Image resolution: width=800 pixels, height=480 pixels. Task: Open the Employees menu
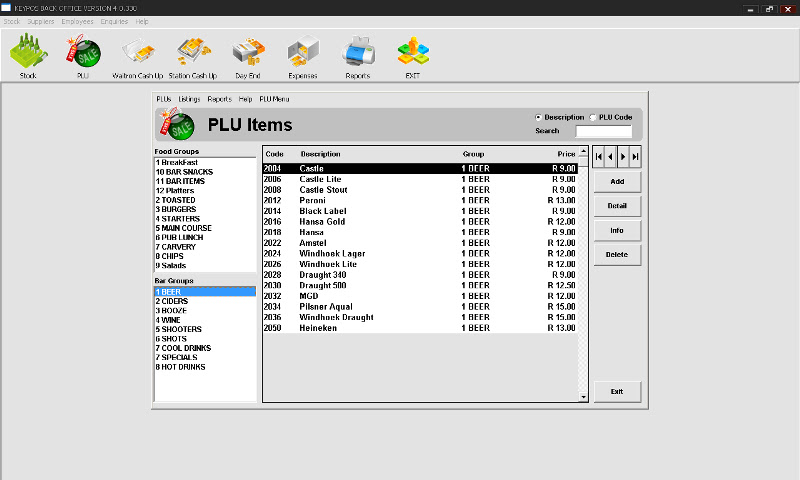(78, 21)
